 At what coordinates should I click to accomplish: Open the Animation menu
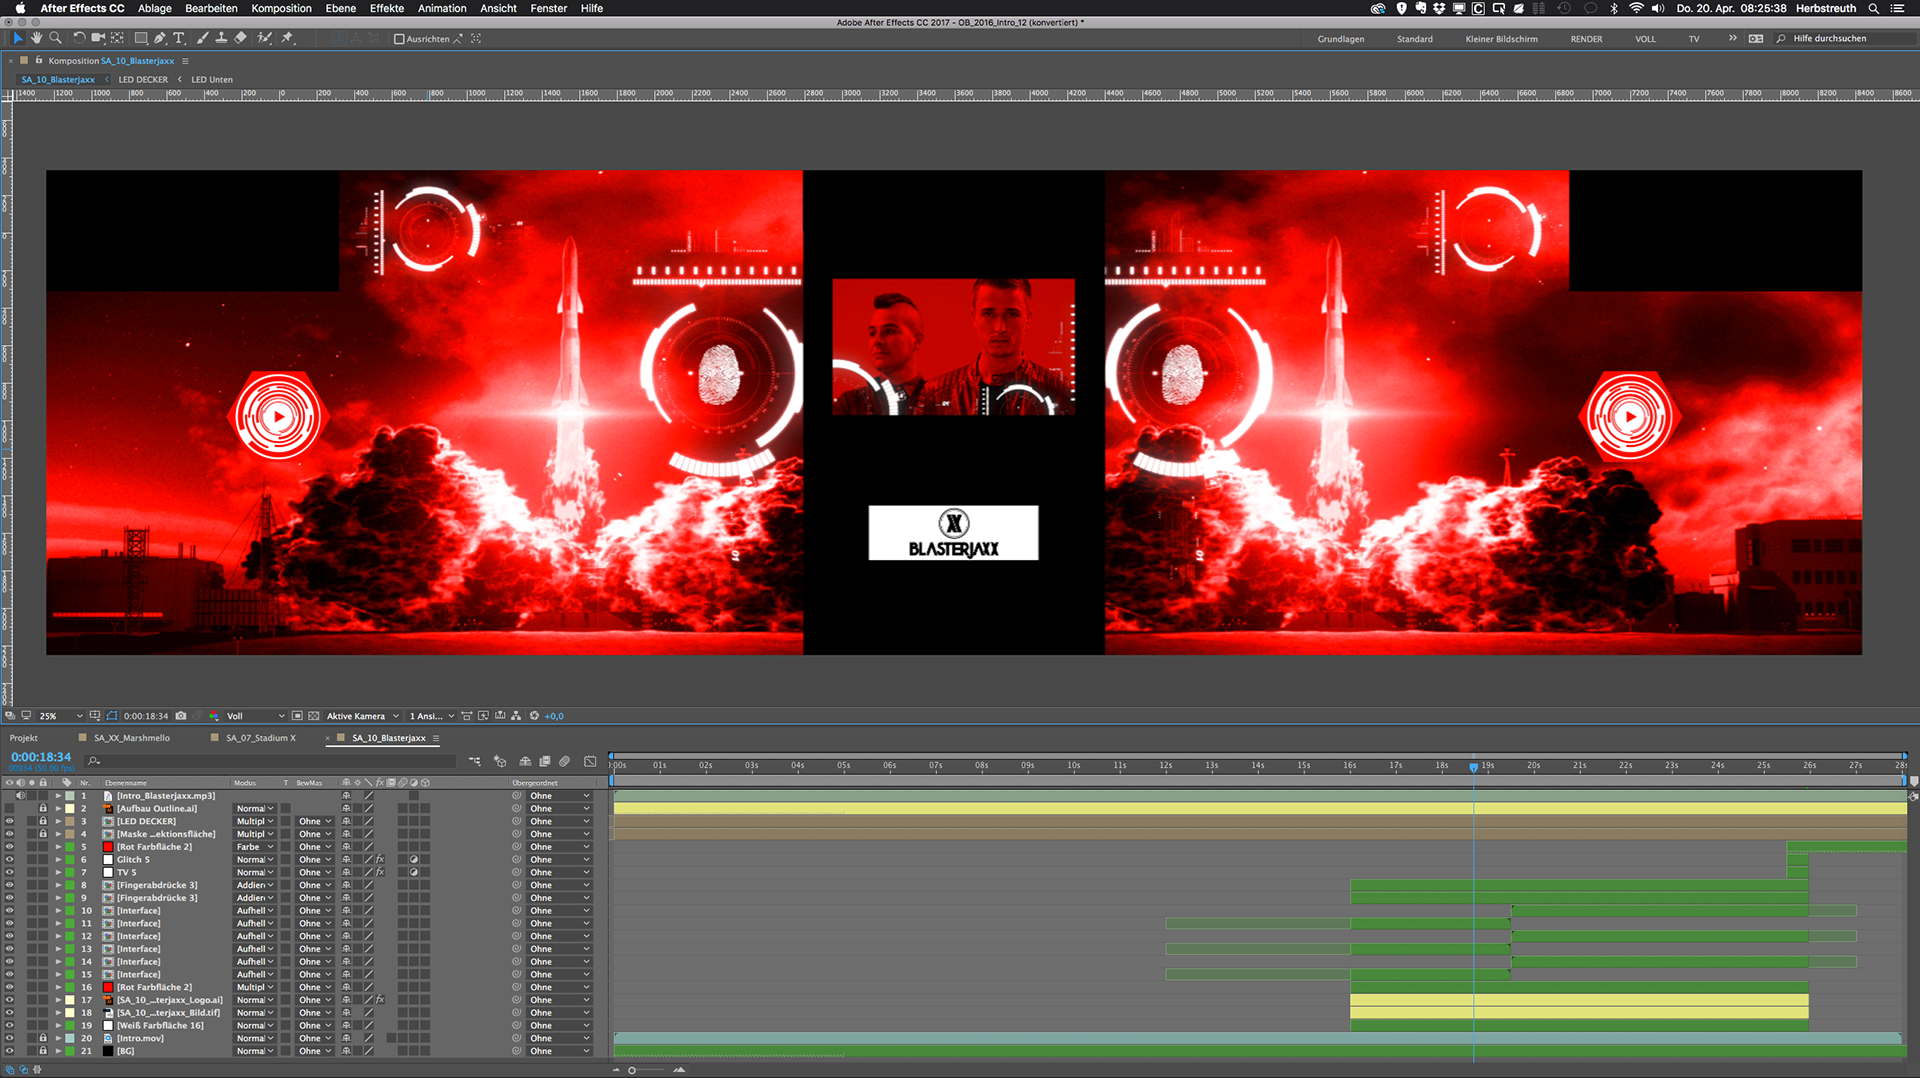[x=442, y=8]
